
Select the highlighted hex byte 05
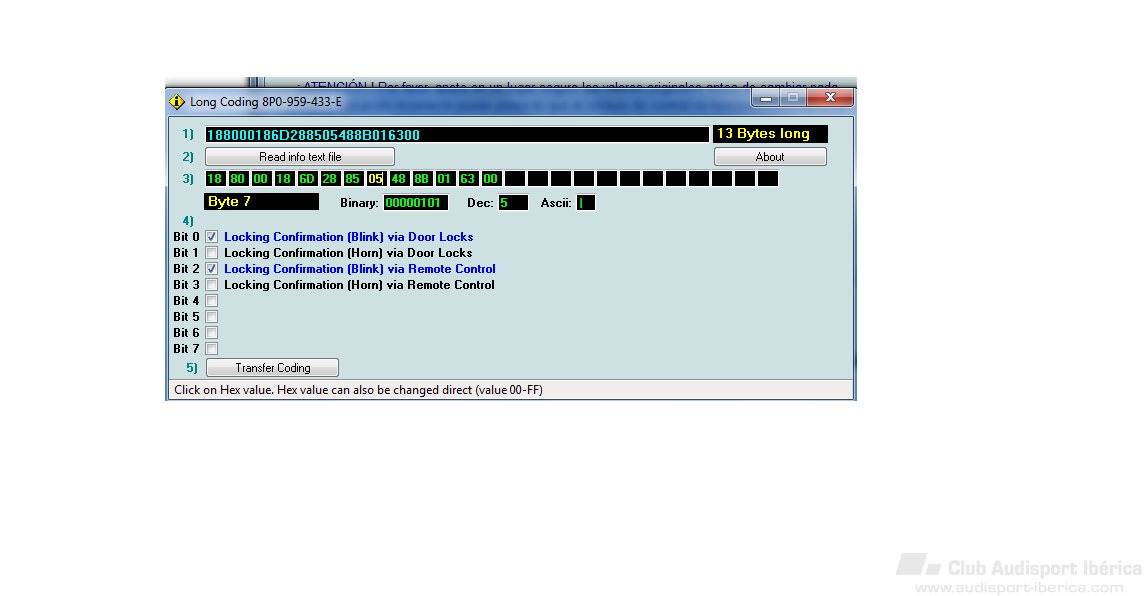coord(376,179)
